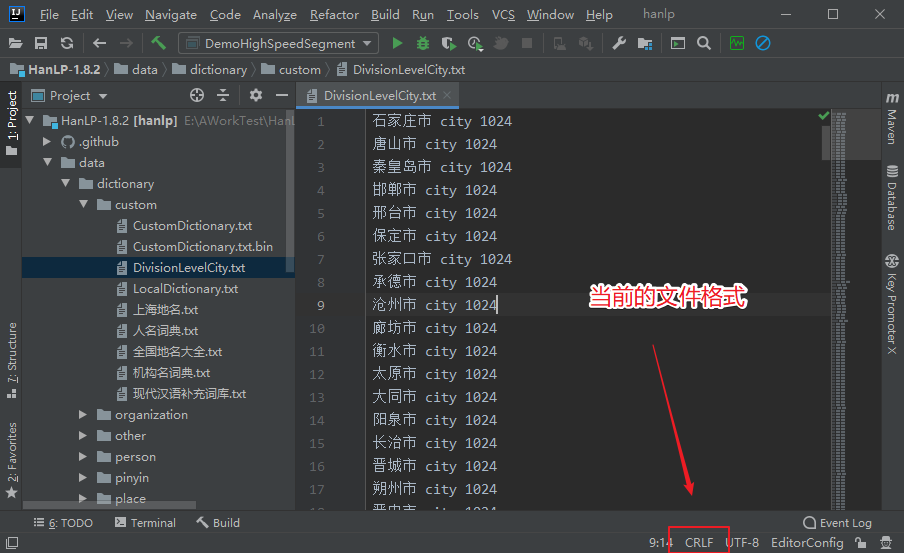Click the Synchronize refresh icon
The image size is (904, 553).
[x=67, y=43]
